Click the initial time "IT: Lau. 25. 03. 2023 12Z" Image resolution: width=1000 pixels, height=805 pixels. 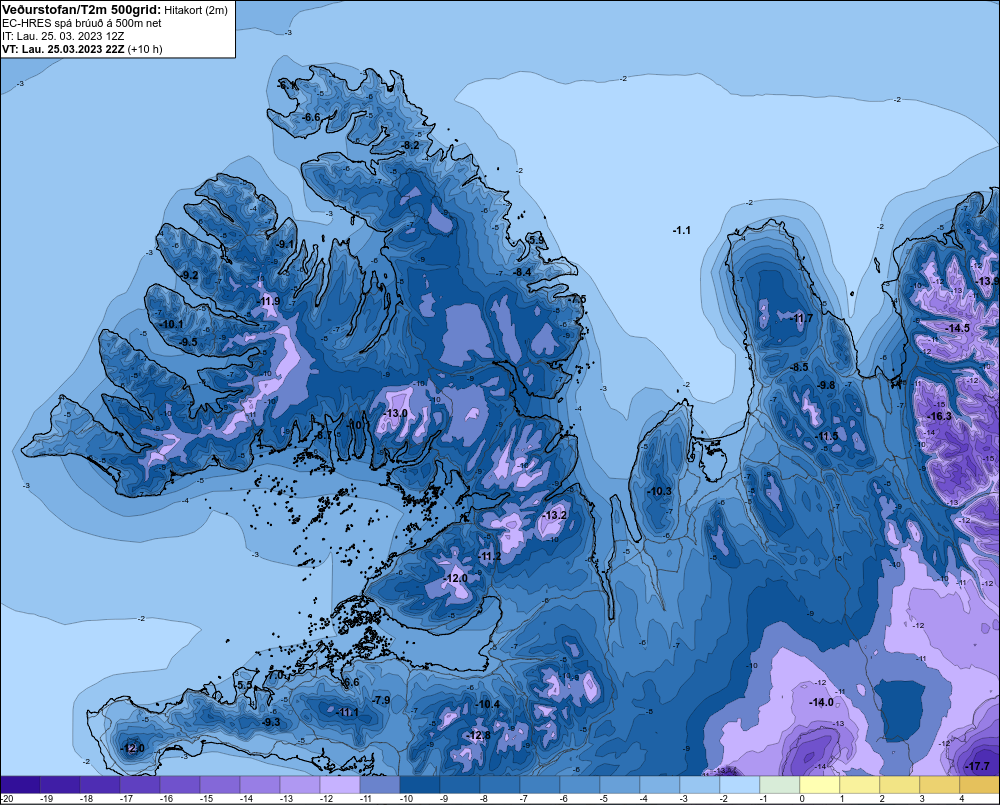(x=63, y=36)
